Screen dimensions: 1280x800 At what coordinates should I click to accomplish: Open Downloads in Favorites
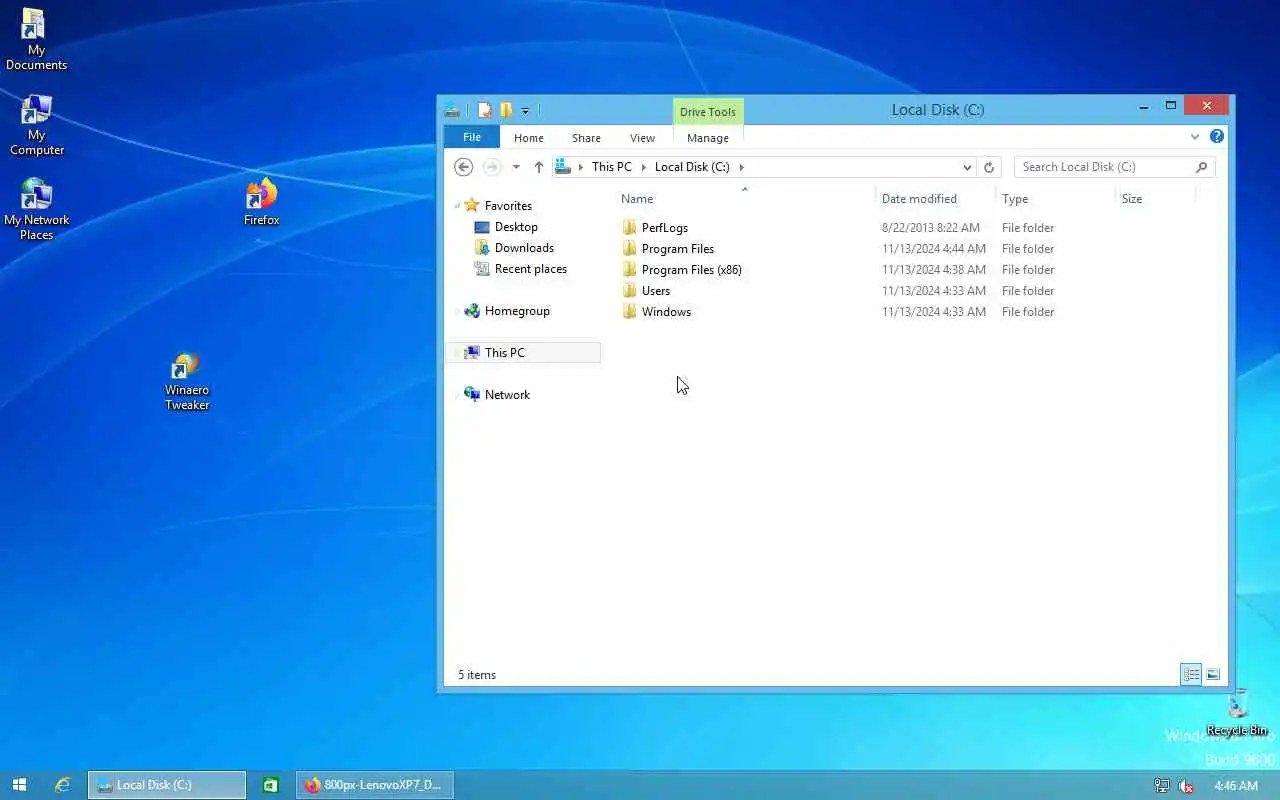(x=524, y=248)
